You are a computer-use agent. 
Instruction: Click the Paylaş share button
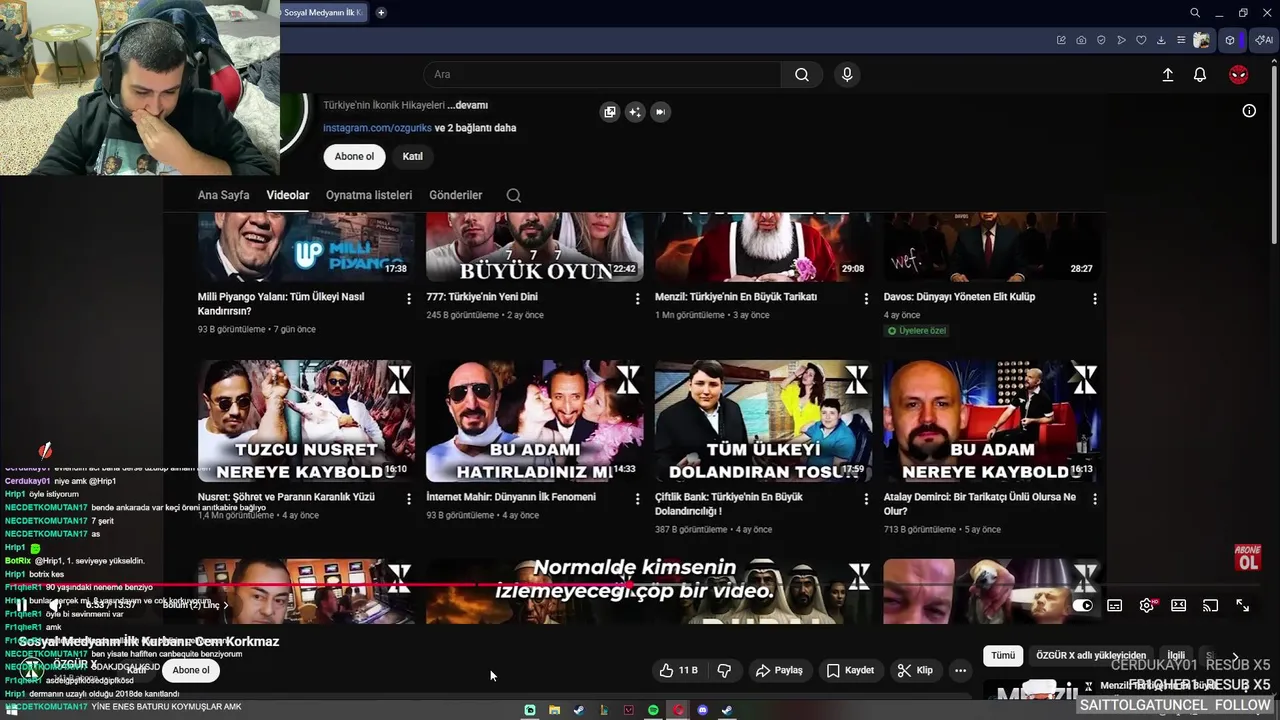779,670
